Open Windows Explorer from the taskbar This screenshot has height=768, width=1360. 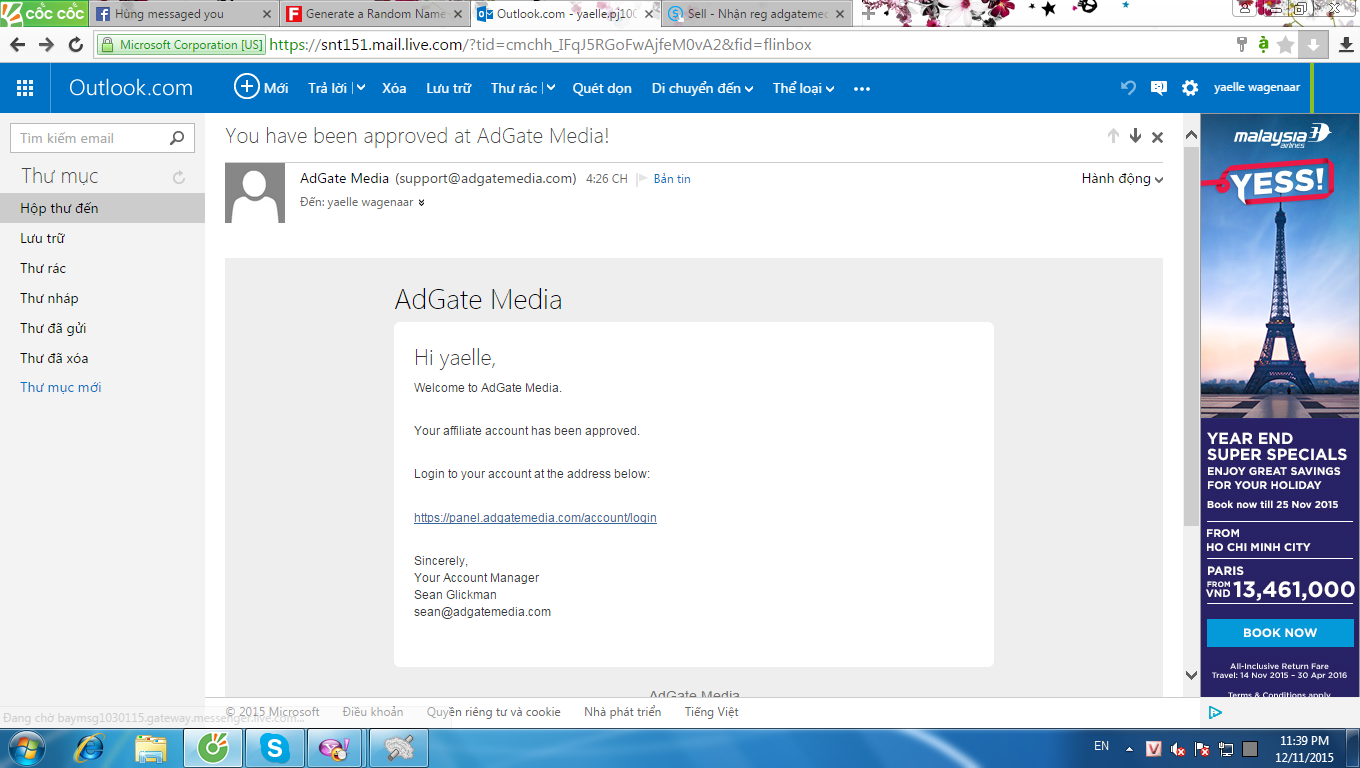point(152,747)
